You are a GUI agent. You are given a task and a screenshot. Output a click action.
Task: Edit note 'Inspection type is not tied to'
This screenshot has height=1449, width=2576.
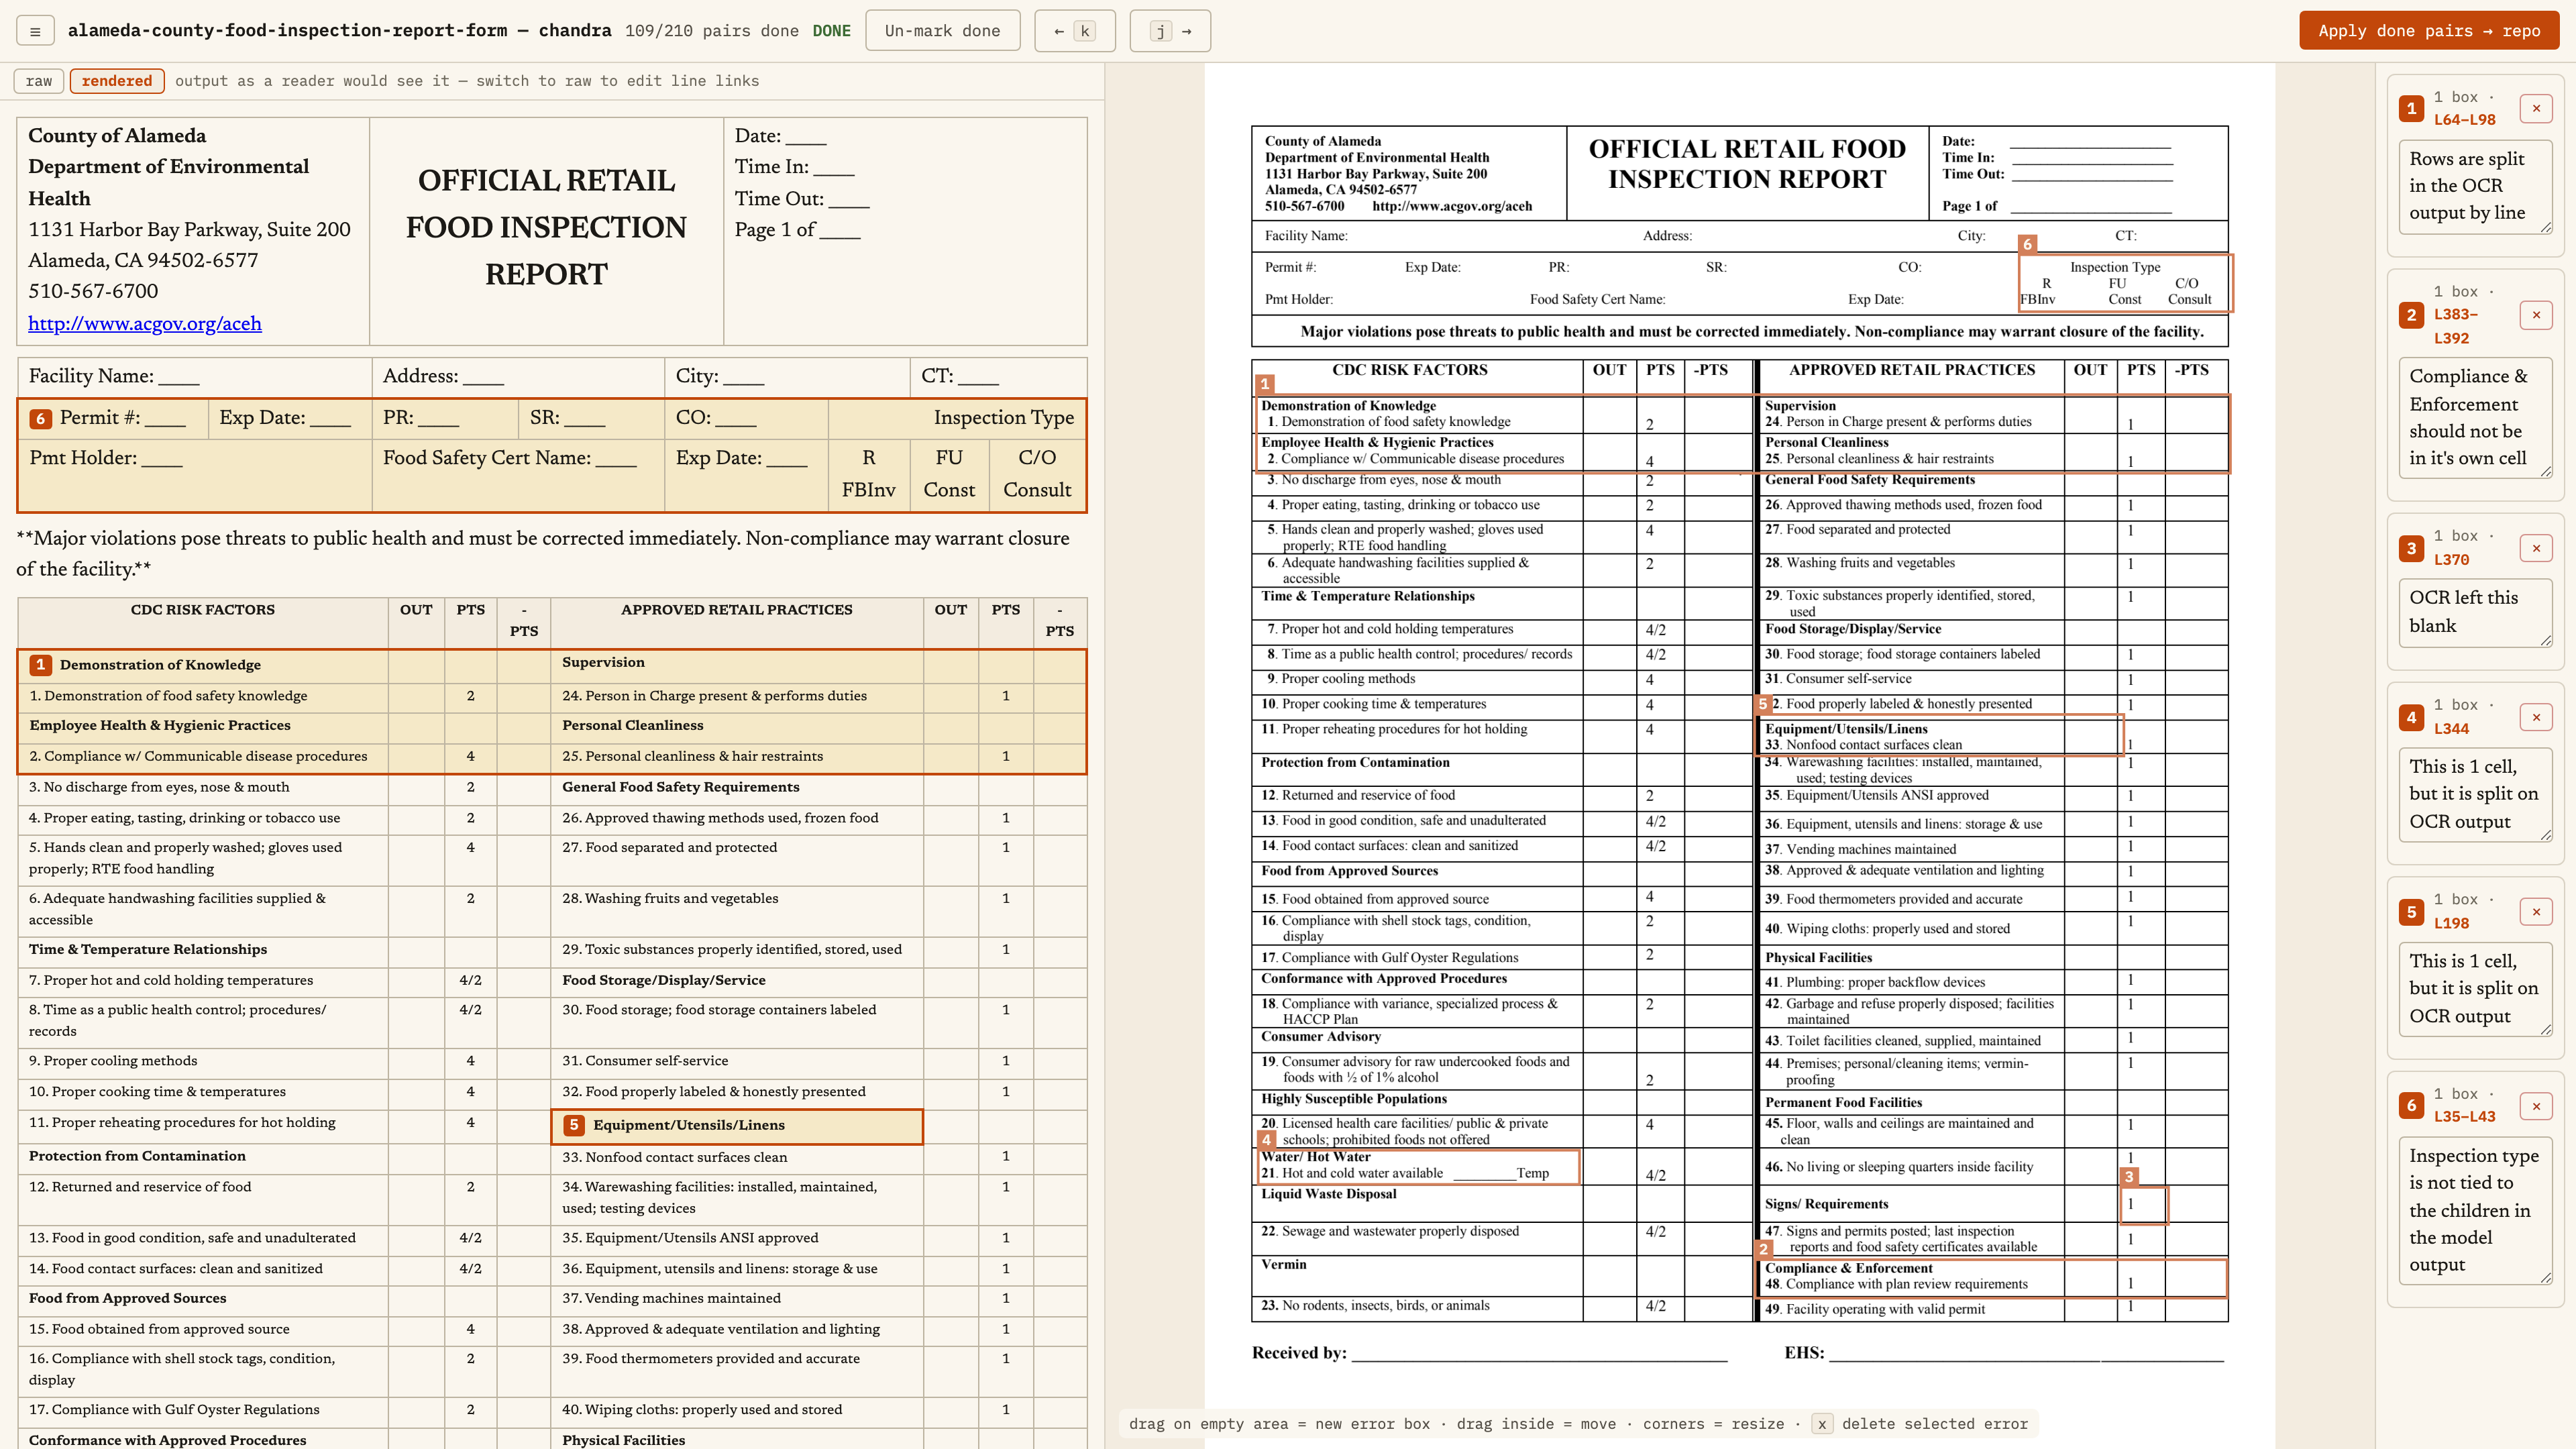tap(2475, 1211)
